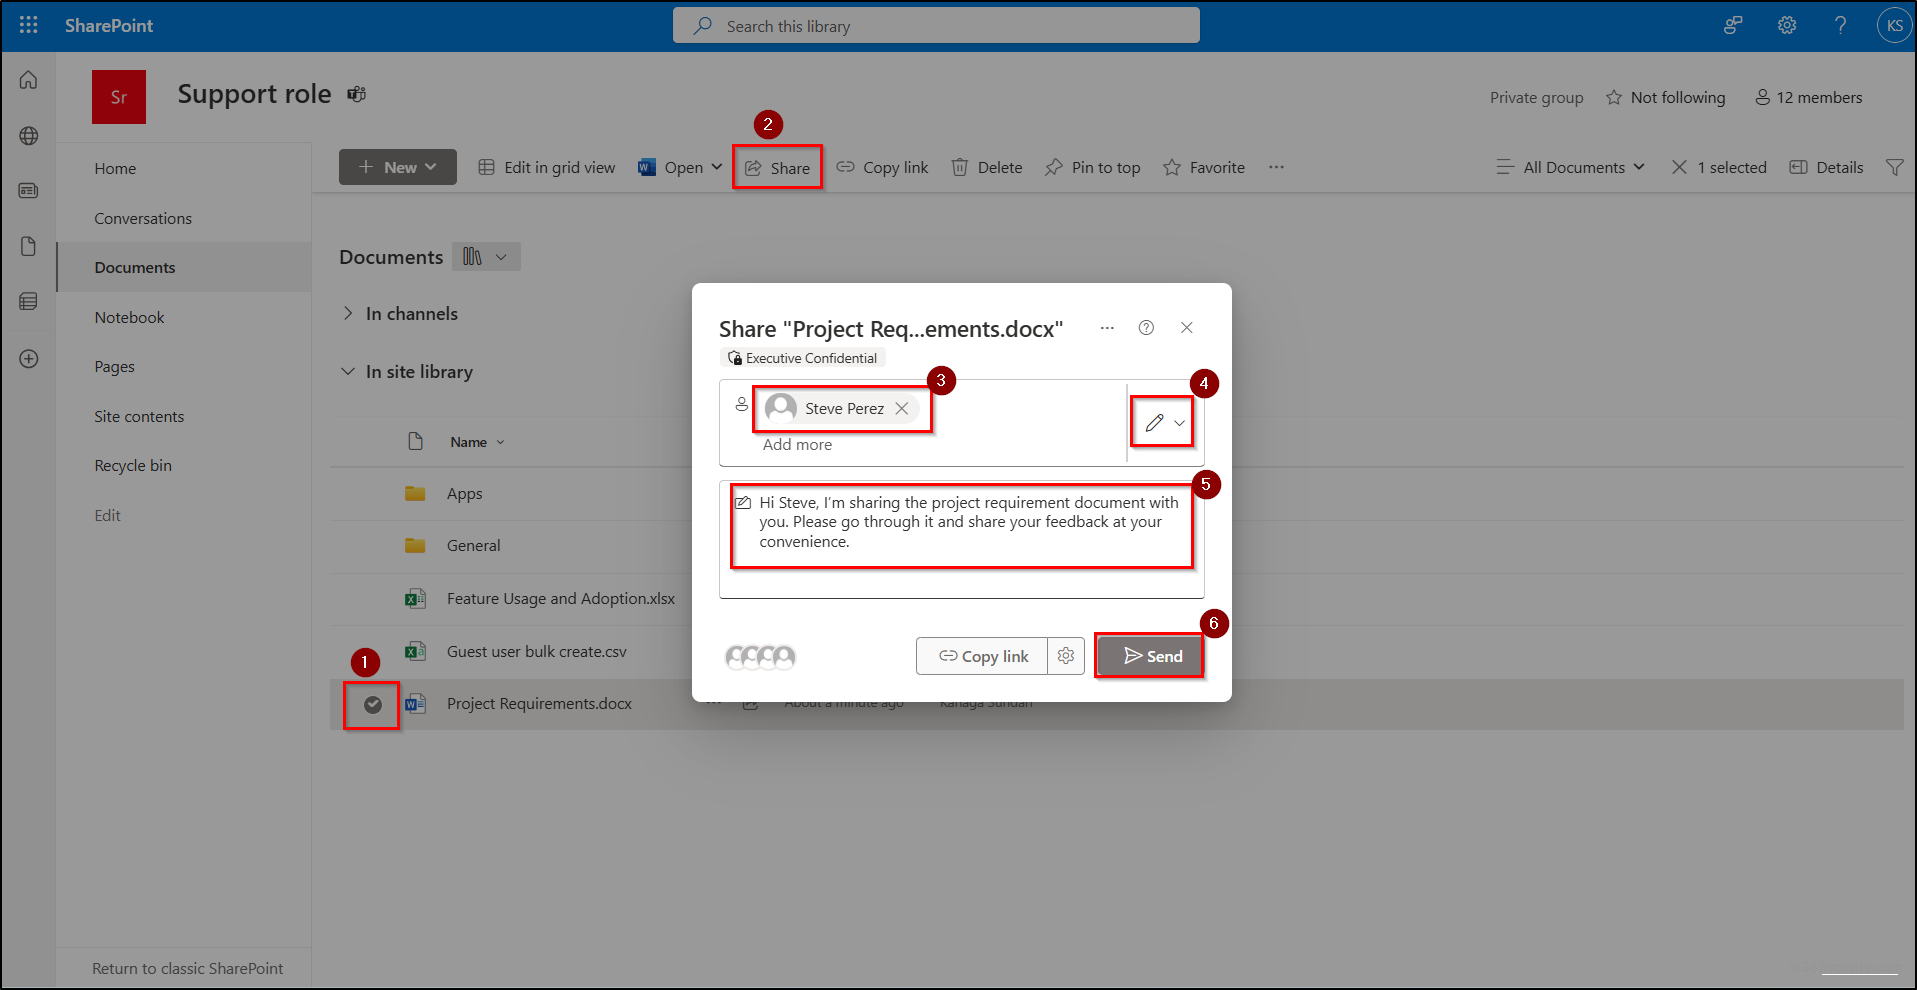
Task: Click Return to classic SharePoint link
Action: tap(187, 968)
